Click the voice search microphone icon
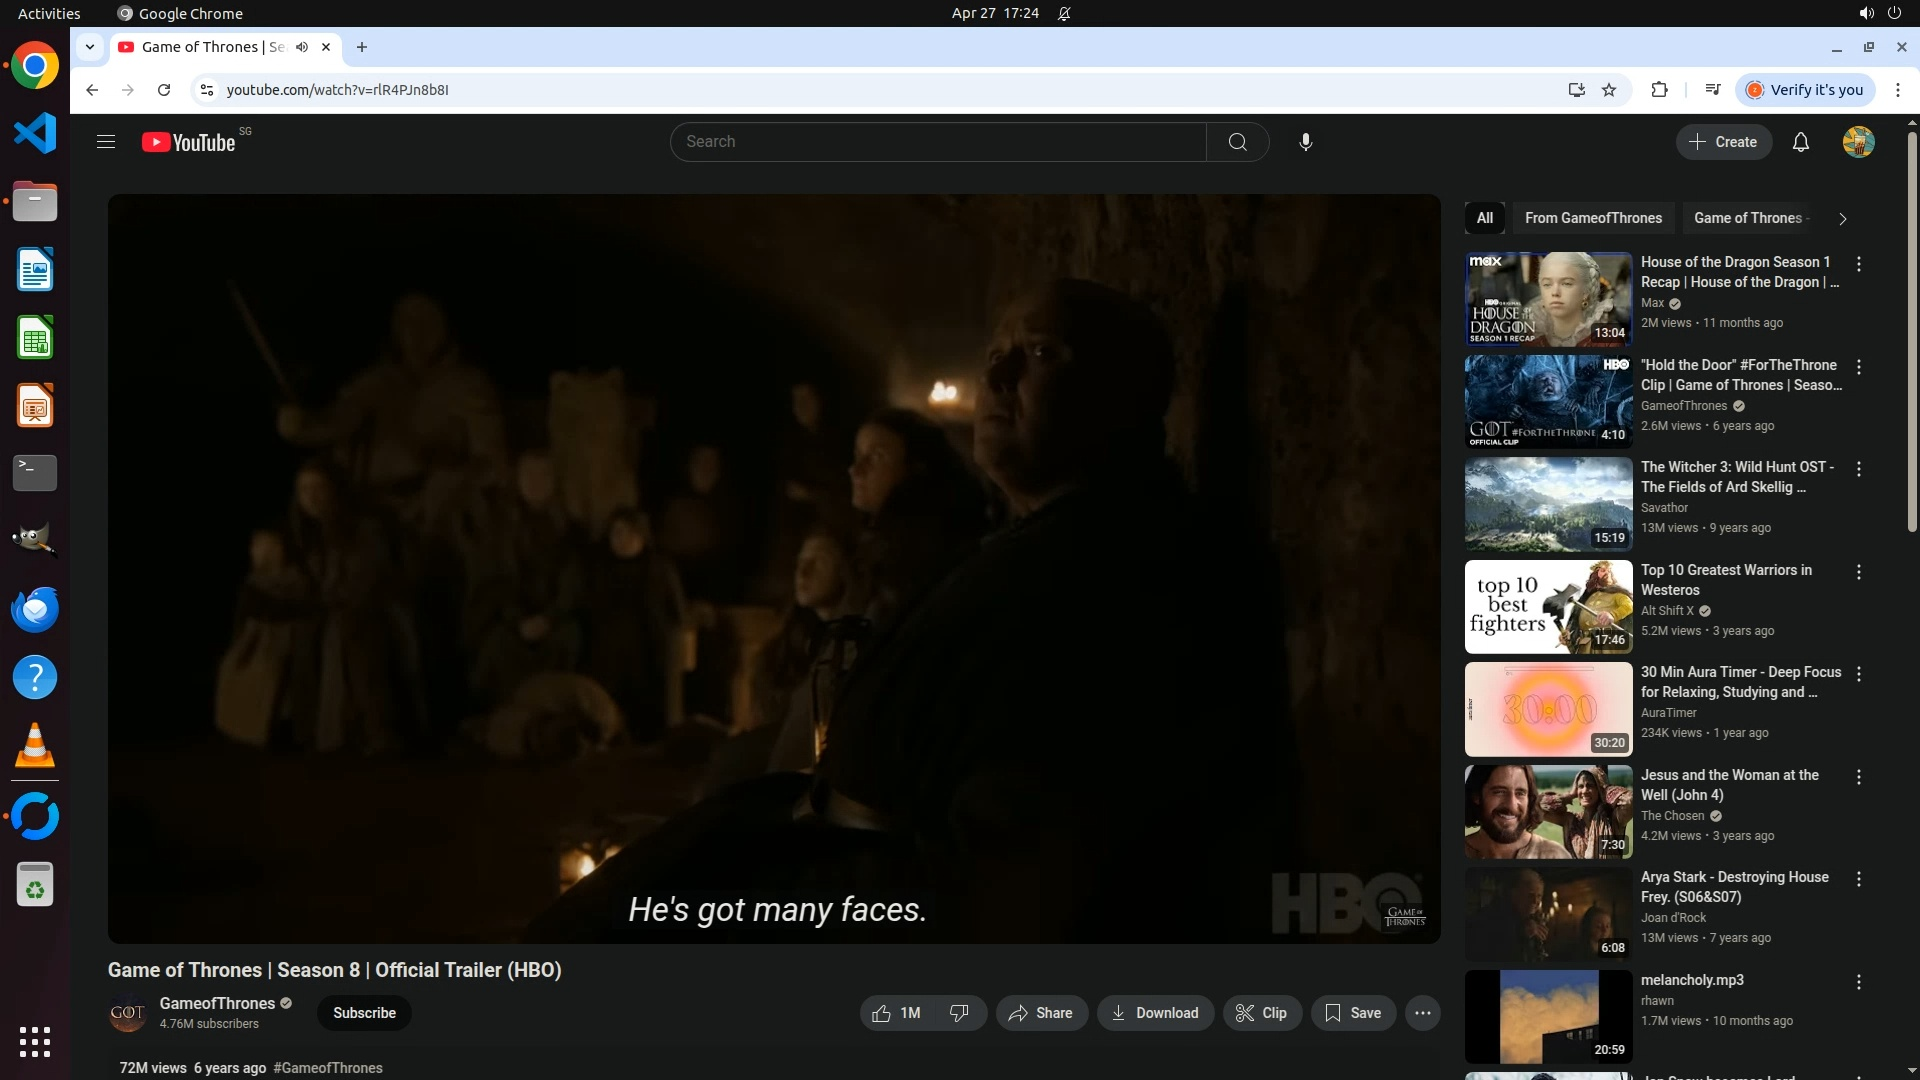 tap(1305, 142)
